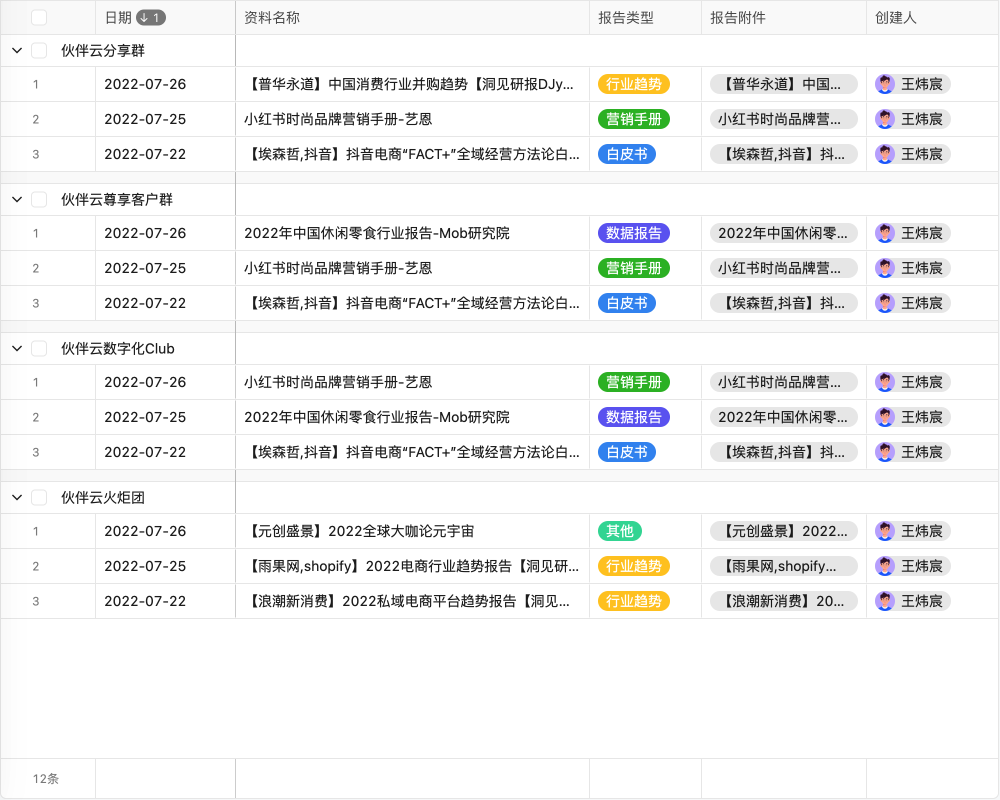Click 王炜宸's avatar in the 浪潮新消费 row
Image resolution: width=1000 pixels, height=800 pixels.
click(885, 601)
